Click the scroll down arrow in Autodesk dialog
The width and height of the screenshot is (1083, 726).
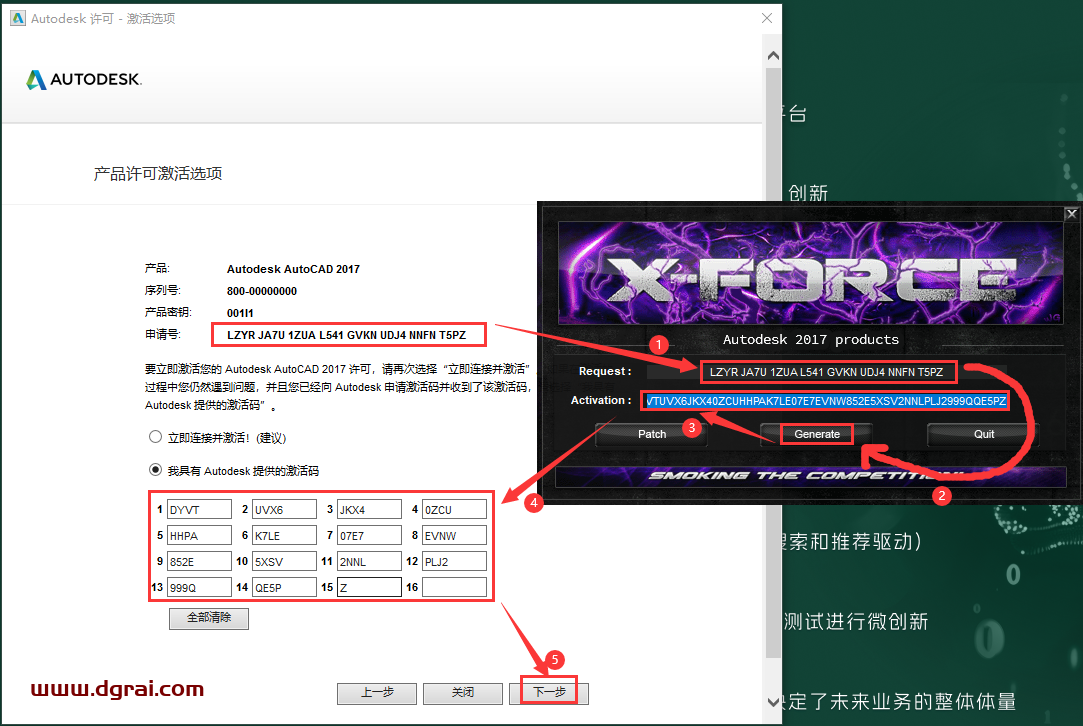pos(774,702)
